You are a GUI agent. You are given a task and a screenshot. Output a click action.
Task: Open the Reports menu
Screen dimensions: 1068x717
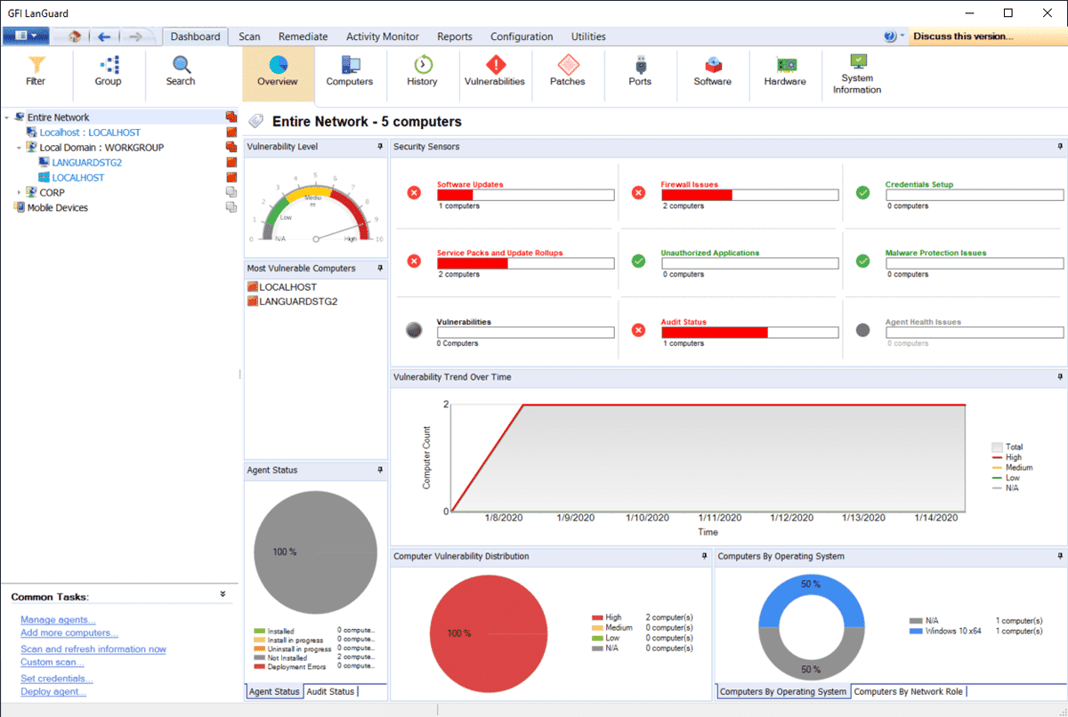[455, 36]
